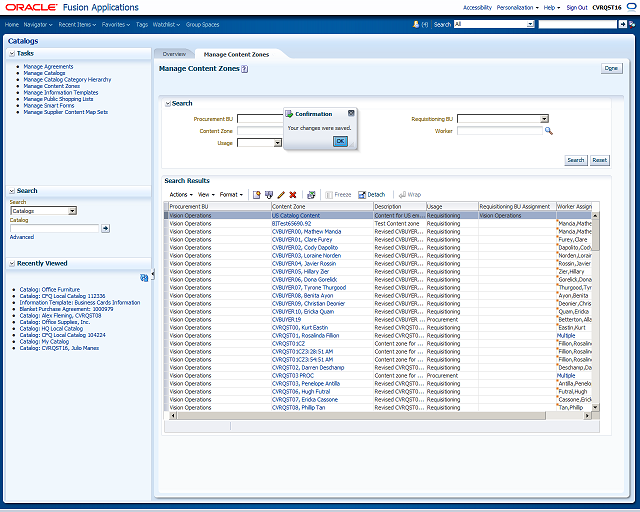
Task: Click the Create content zone icon
Action: point(256,195)
